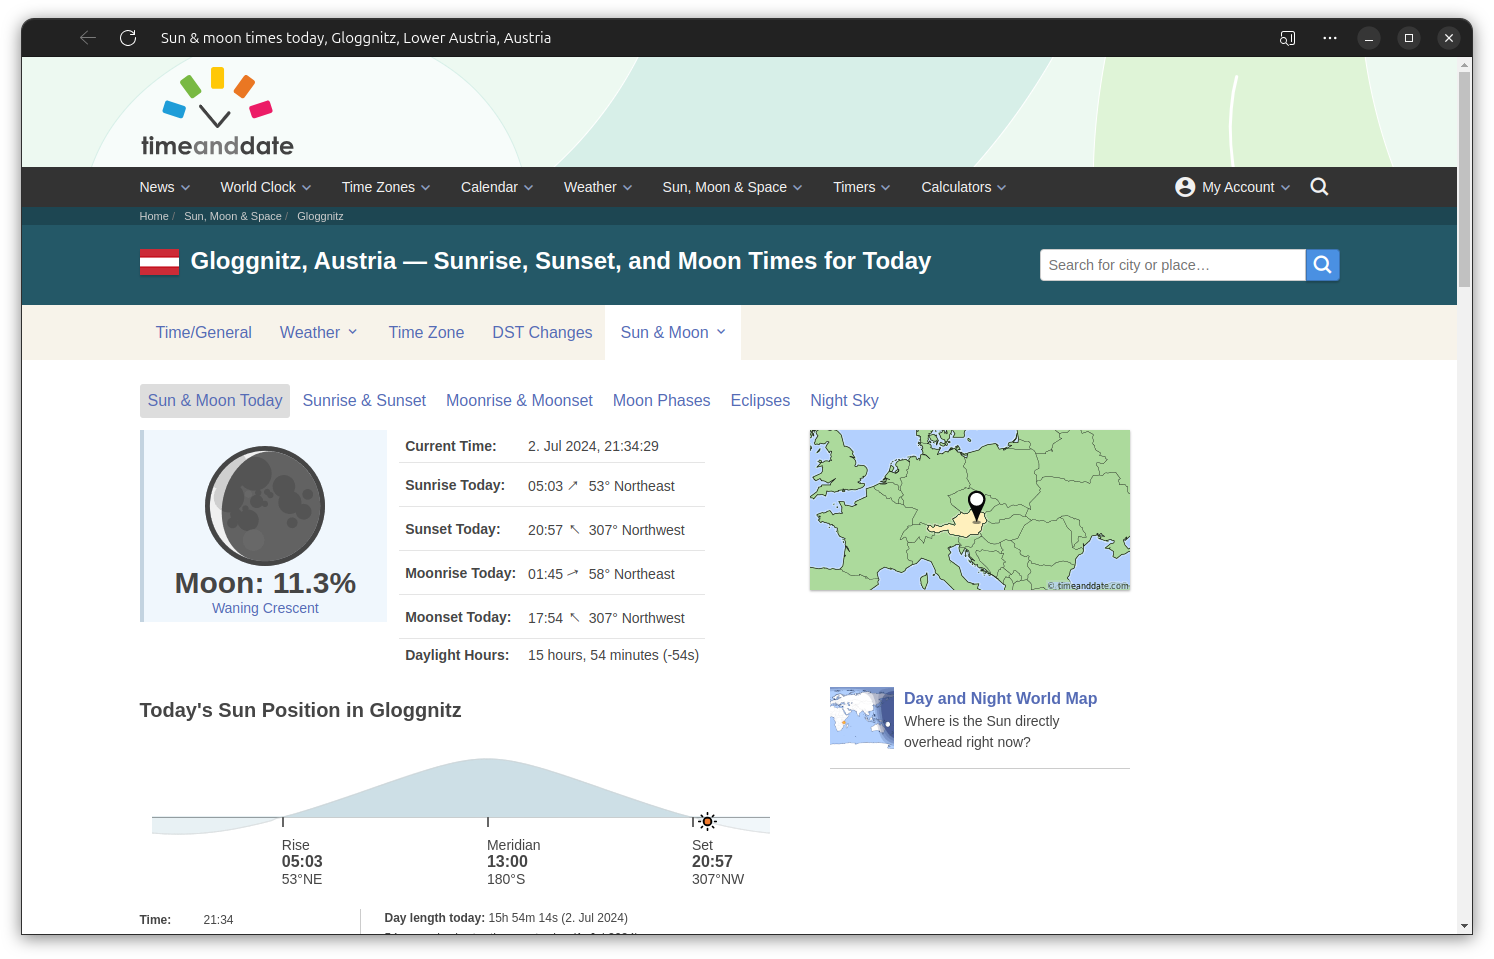Click the moon phase image
This screenshot has height=959, width=1494.
(265, 505)
